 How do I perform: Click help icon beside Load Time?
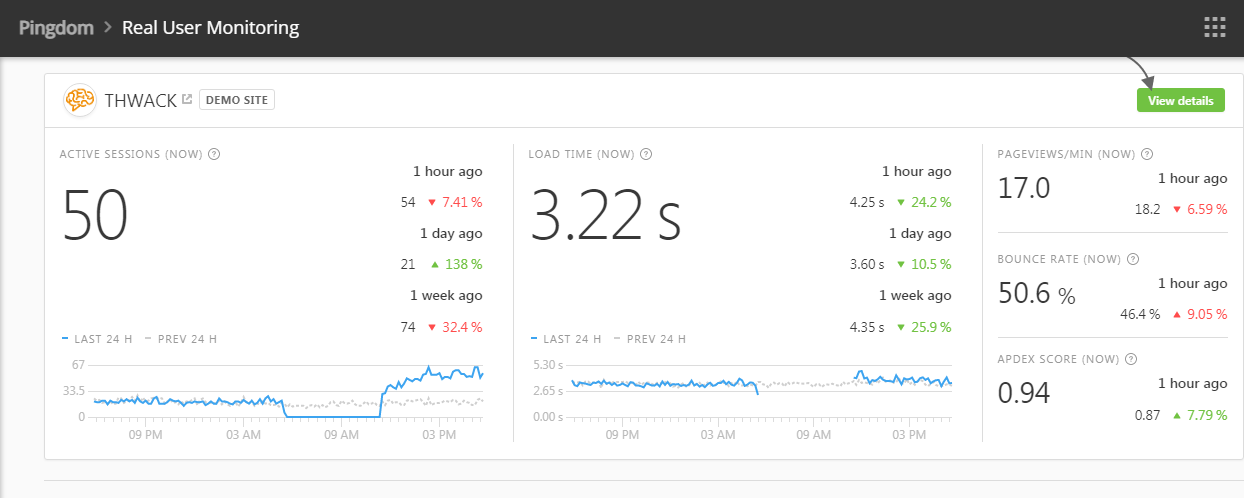click(x=646, y=154)
